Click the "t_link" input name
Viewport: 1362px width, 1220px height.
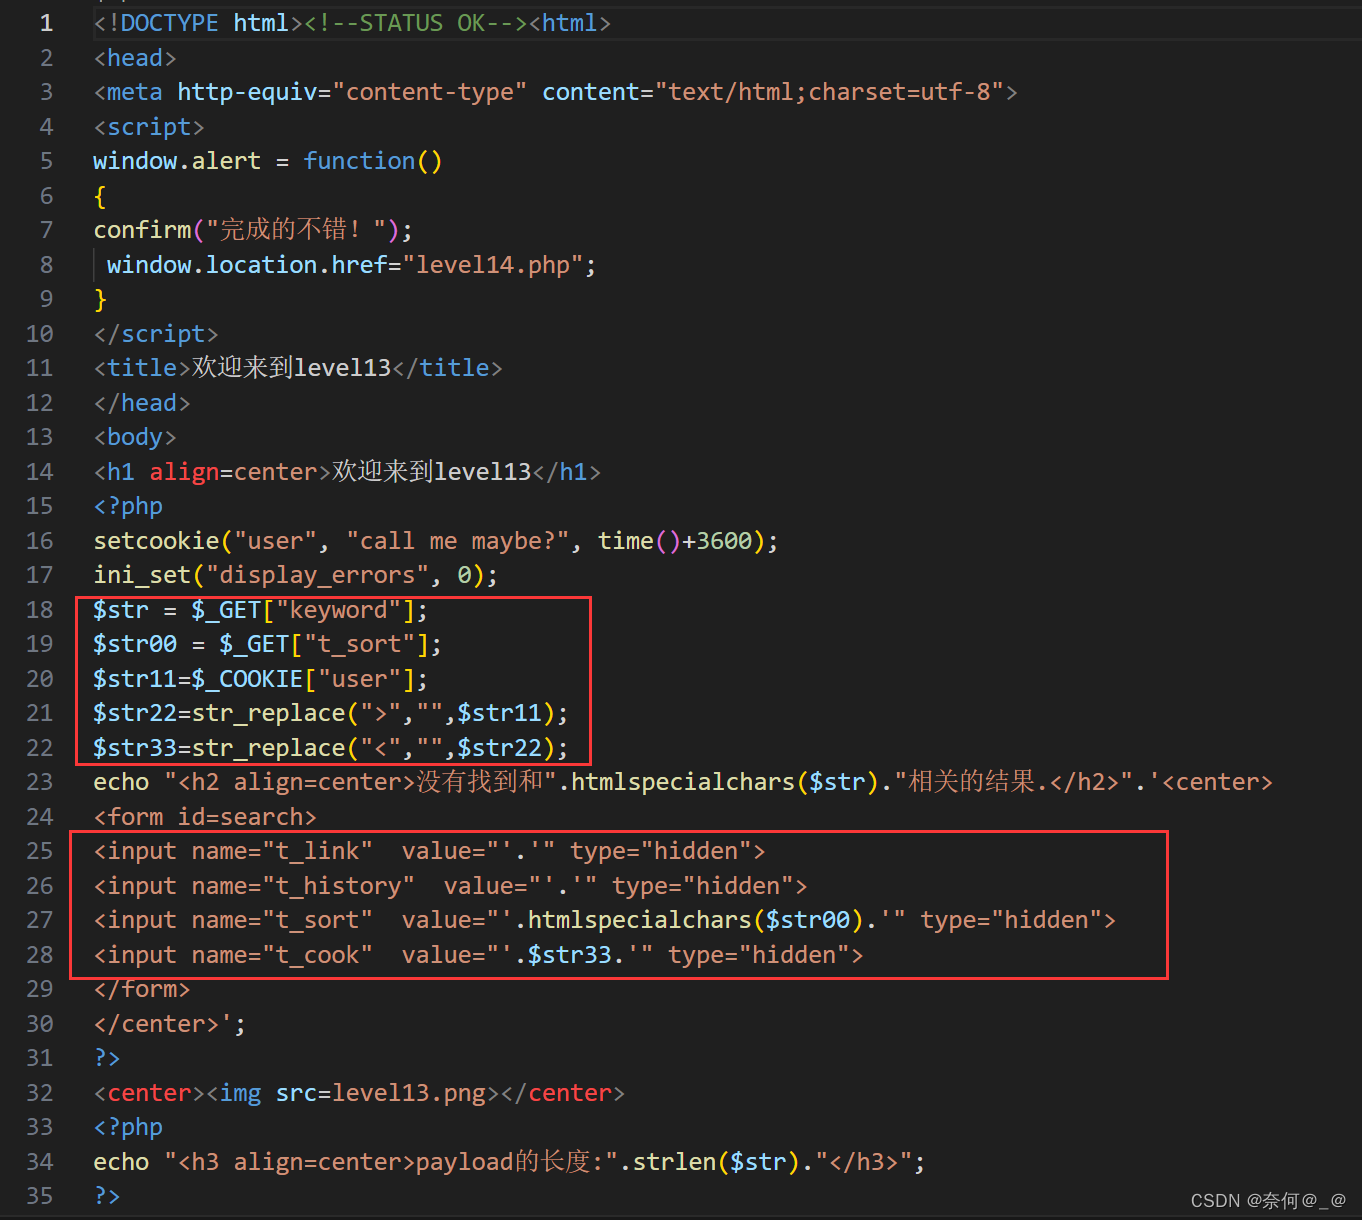click(x=317, y=851)
